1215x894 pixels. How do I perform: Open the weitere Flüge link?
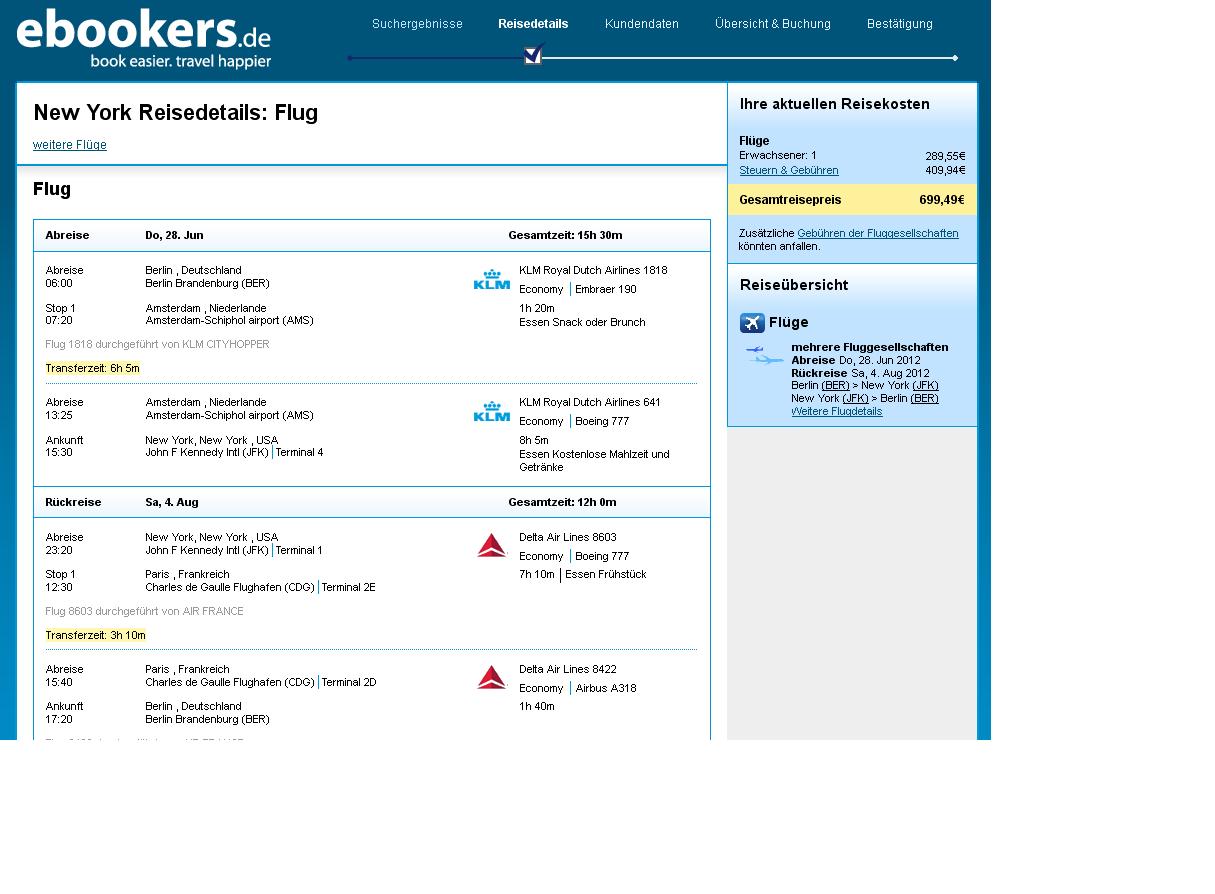click(x=70, y=145)
